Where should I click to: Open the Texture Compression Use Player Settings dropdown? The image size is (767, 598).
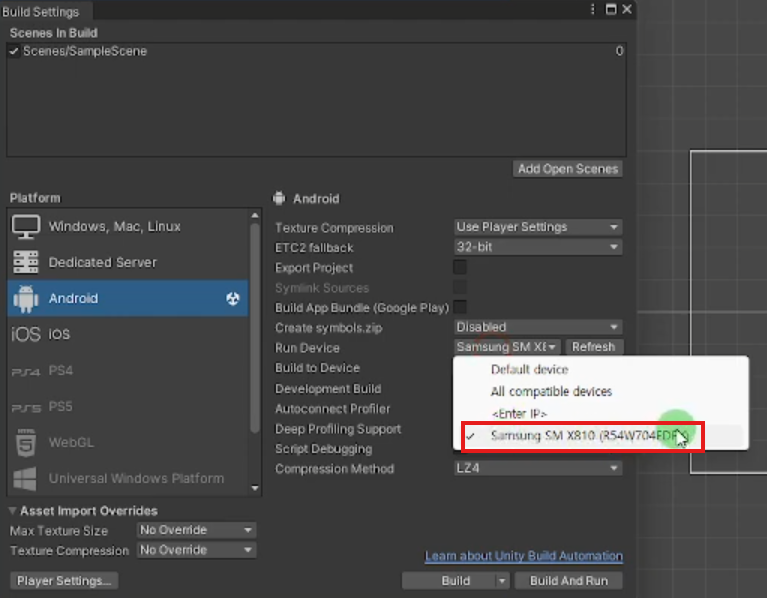[x=538, y=227]
